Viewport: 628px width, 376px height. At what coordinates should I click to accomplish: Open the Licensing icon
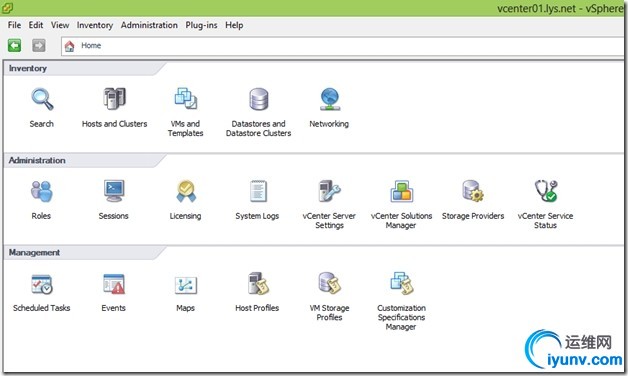(x=186, y=191)
